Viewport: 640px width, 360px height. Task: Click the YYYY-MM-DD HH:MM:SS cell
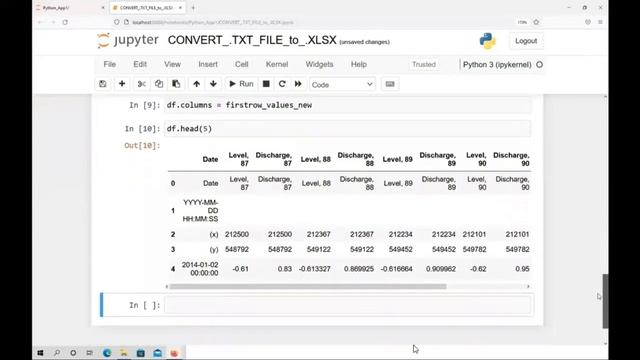(x=200, y=211)
